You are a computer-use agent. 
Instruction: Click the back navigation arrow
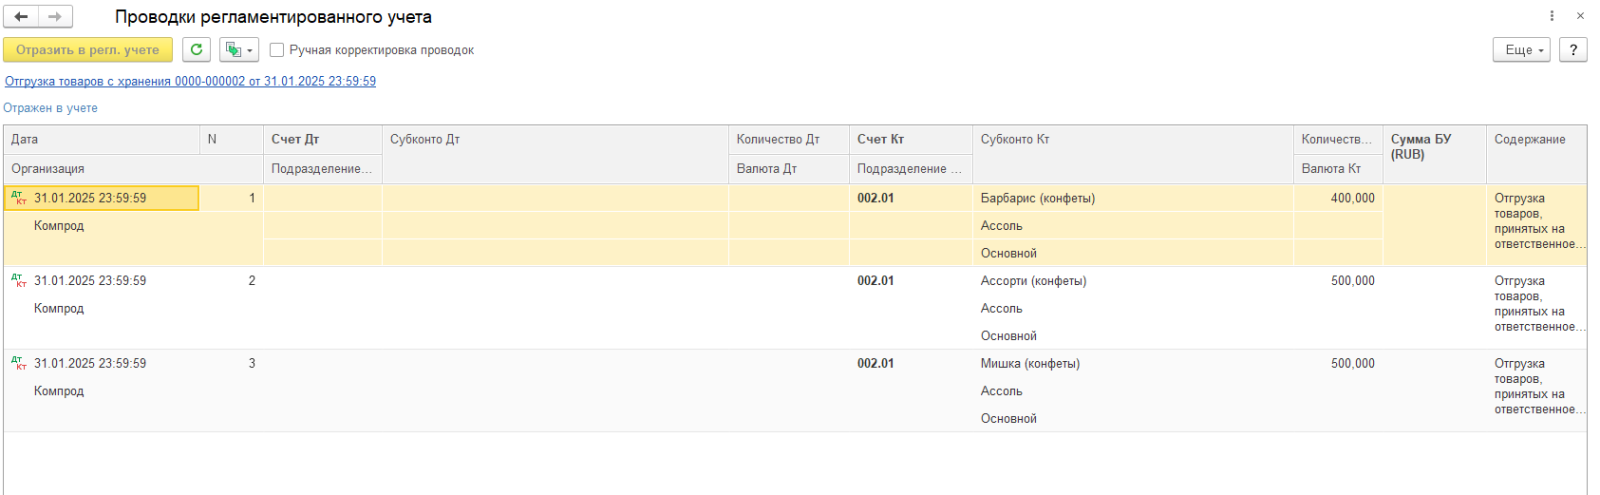click(x=21, y=17)
